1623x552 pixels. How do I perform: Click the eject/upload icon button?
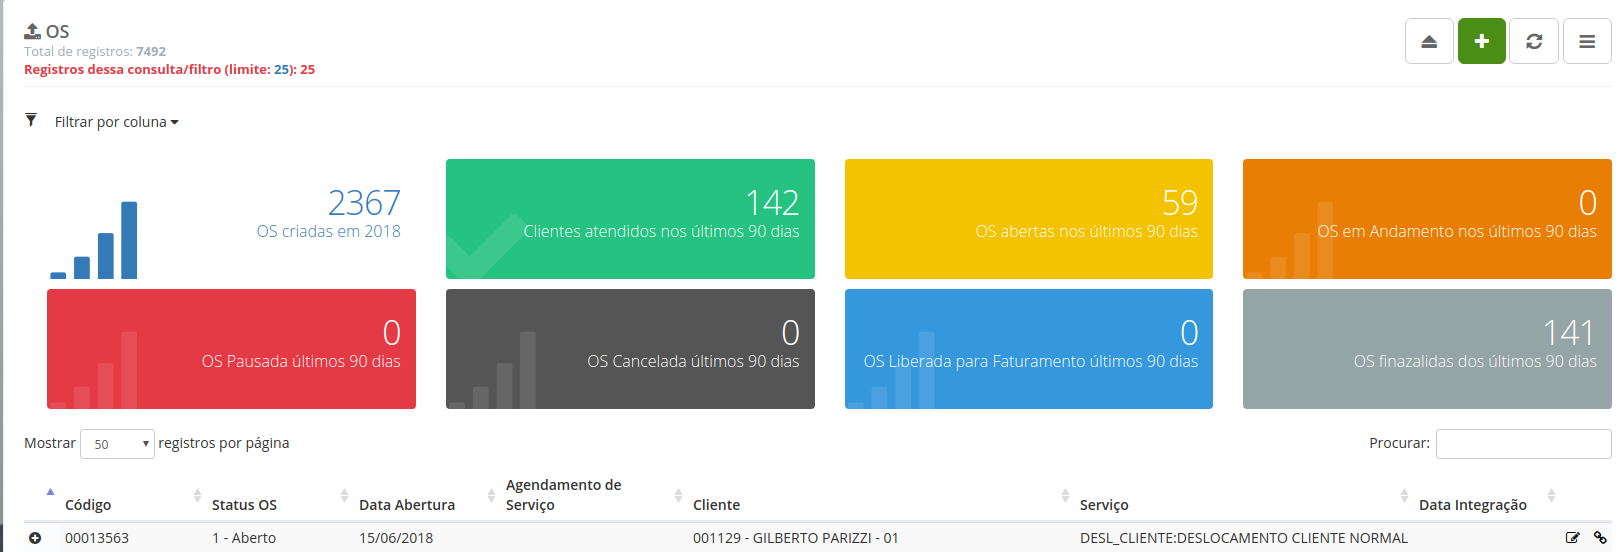tap(1429, 42)
